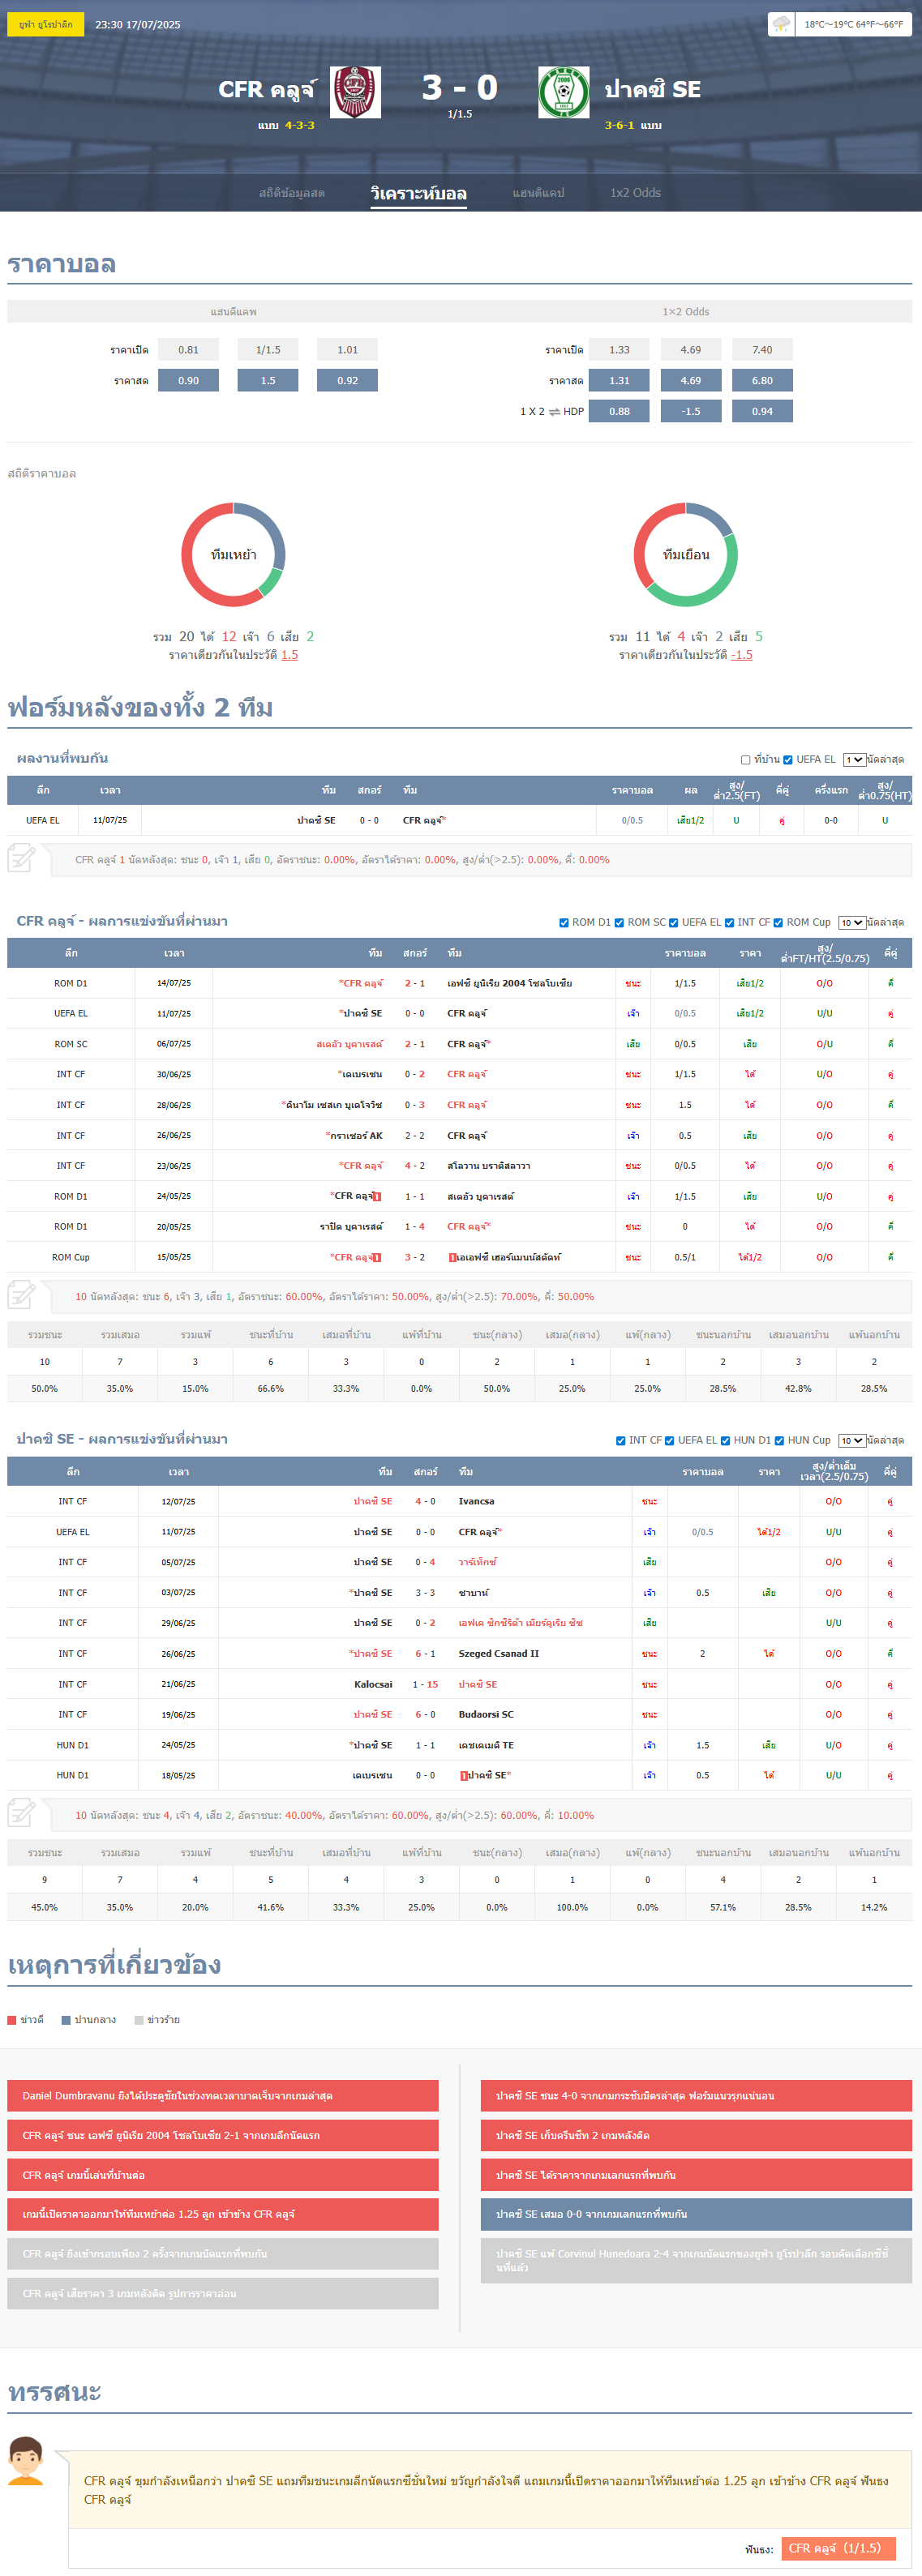Click the analyst avatar in the opinion section

tap(26, 2461)
